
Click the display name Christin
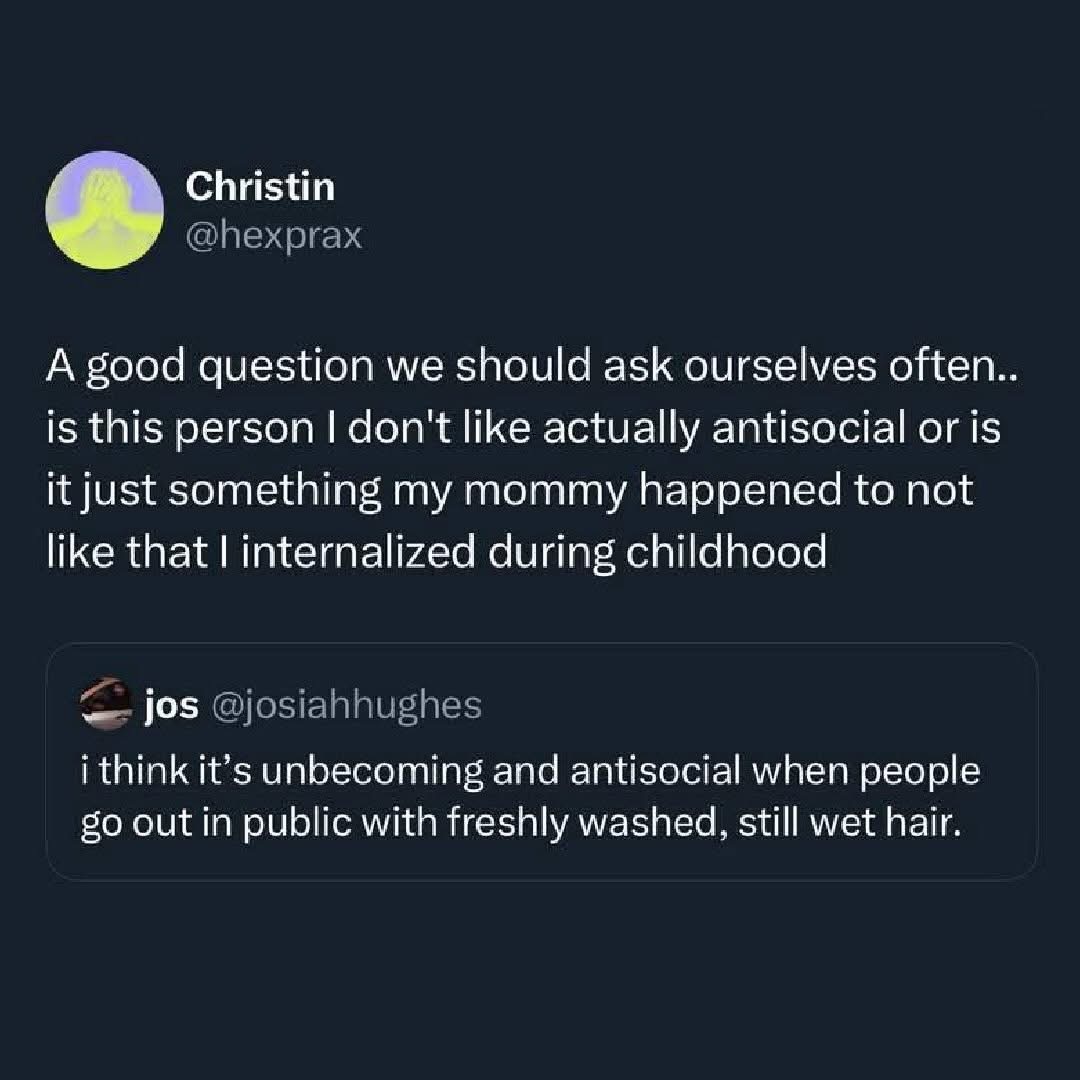coord(261,186)
